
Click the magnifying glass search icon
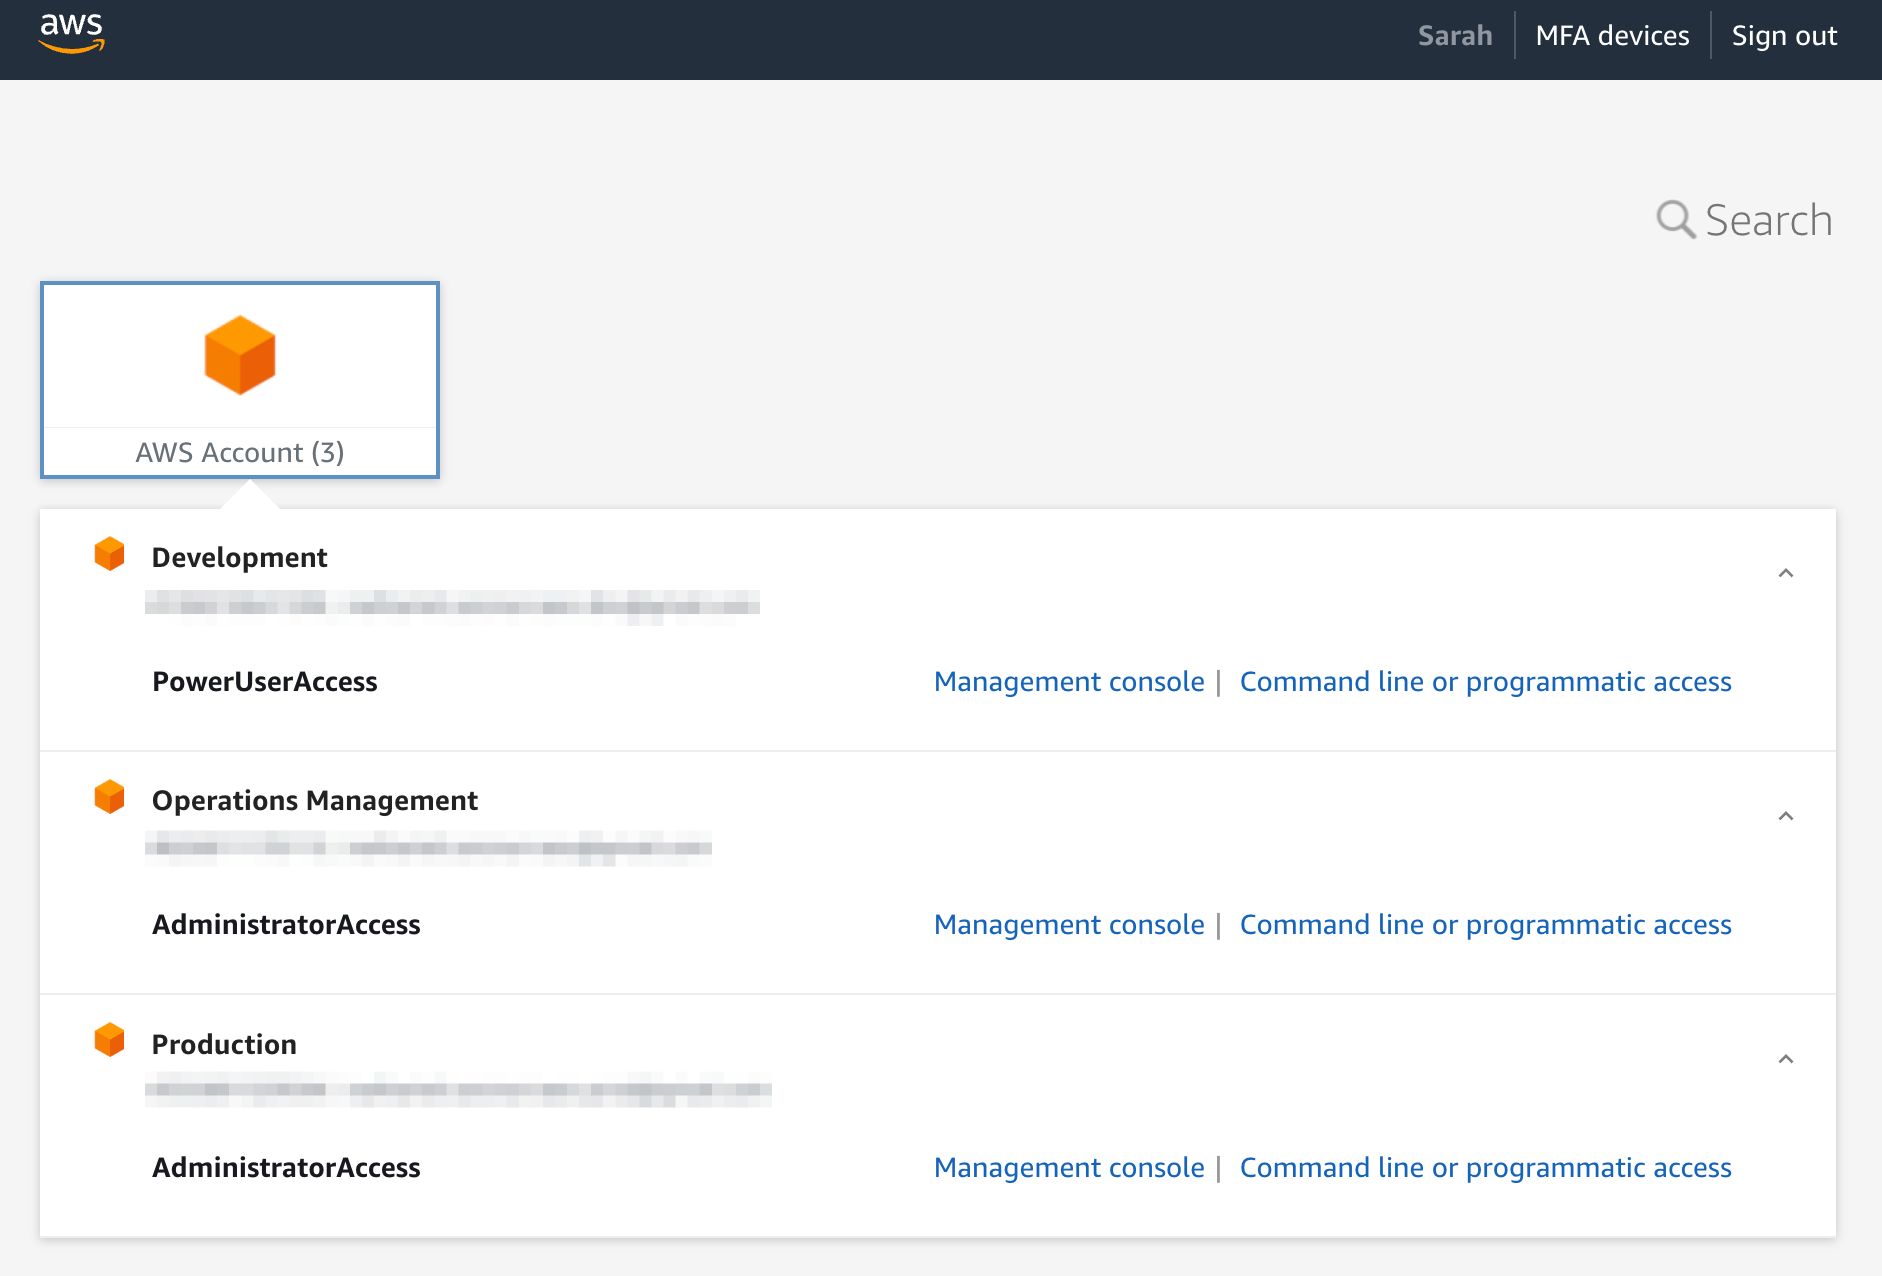1675,219
